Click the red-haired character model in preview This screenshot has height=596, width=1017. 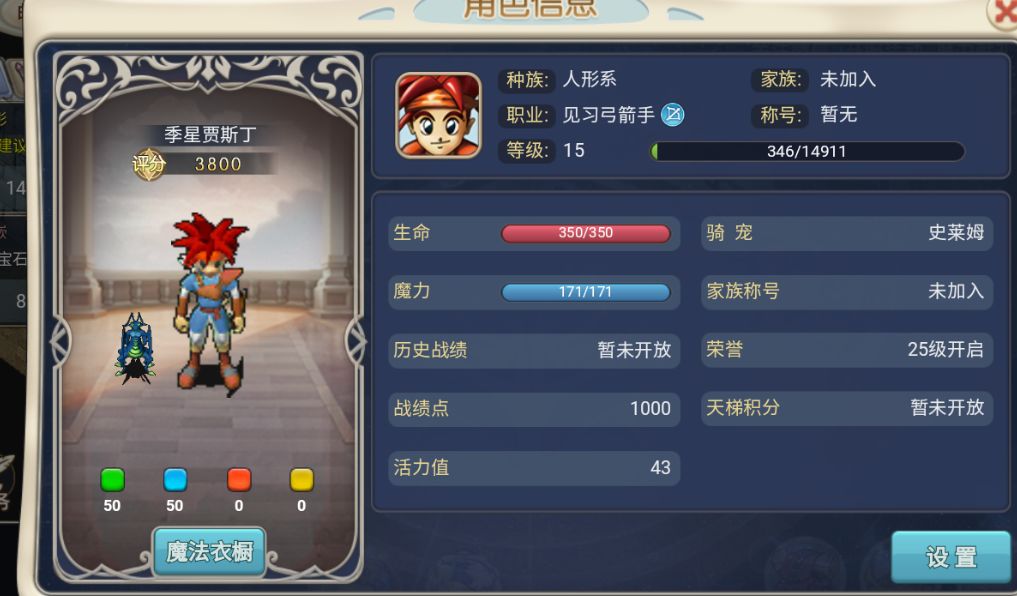click(211, 304)
